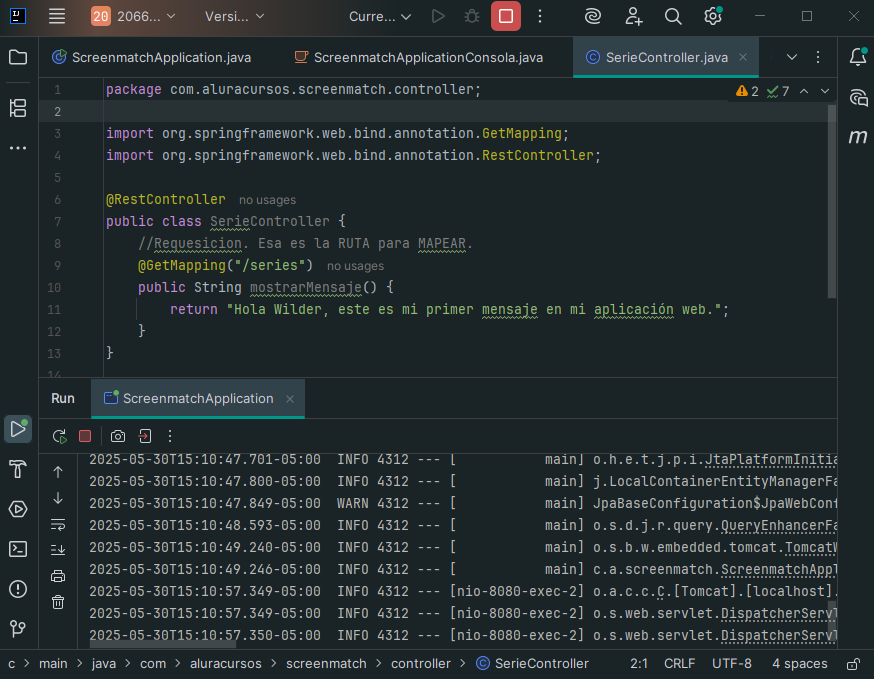The height and width of the screenshot is (679, 874).
Task: Open Notifications bell icon
Action: (858, 57)
